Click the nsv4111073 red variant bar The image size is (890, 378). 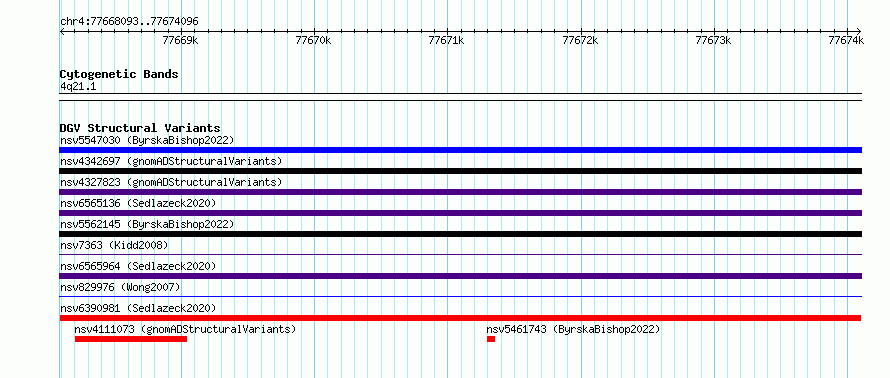click(x=131, y=339)
